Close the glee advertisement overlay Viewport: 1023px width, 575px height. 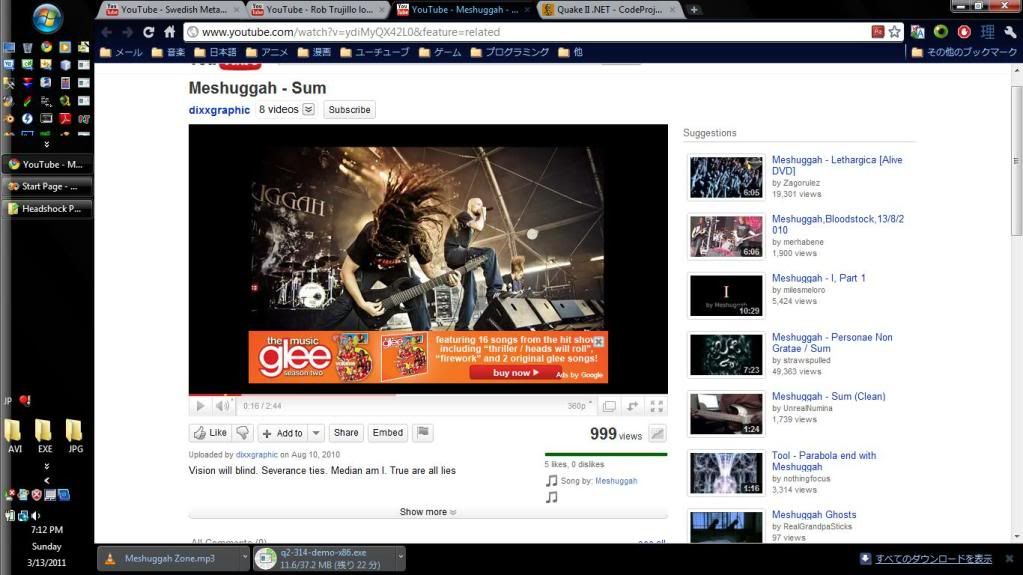pyautogui.click(x=598, y=341)
